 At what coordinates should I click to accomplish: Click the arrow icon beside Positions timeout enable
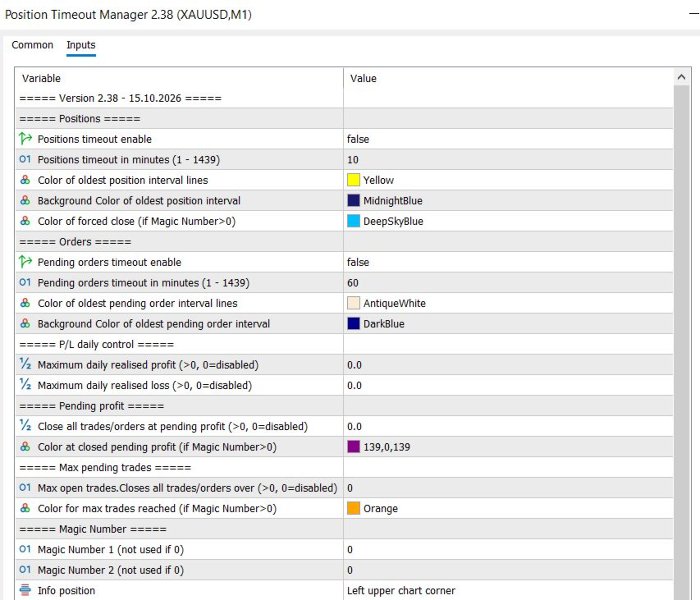(25, 139)
